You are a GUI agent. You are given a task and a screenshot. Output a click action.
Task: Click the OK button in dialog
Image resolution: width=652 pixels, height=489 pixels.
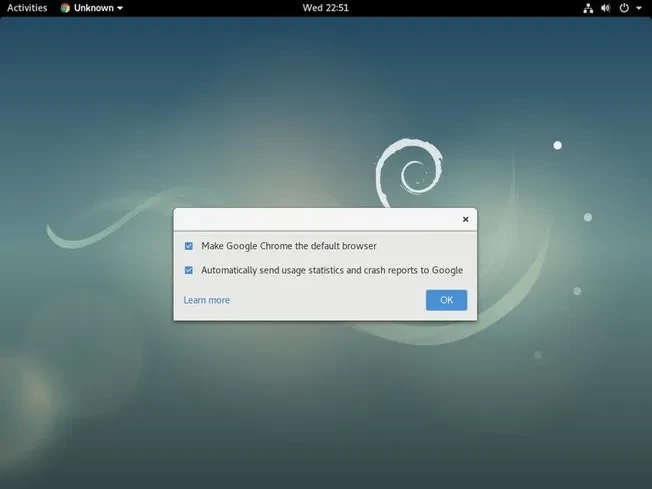(446, 300)
